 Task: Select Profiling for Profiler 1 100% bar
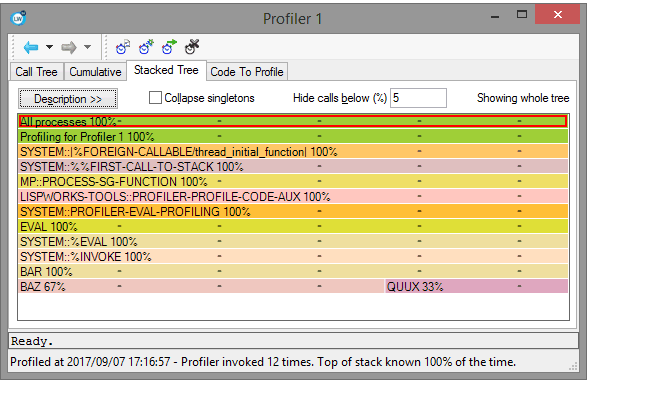tap(293, 136)
